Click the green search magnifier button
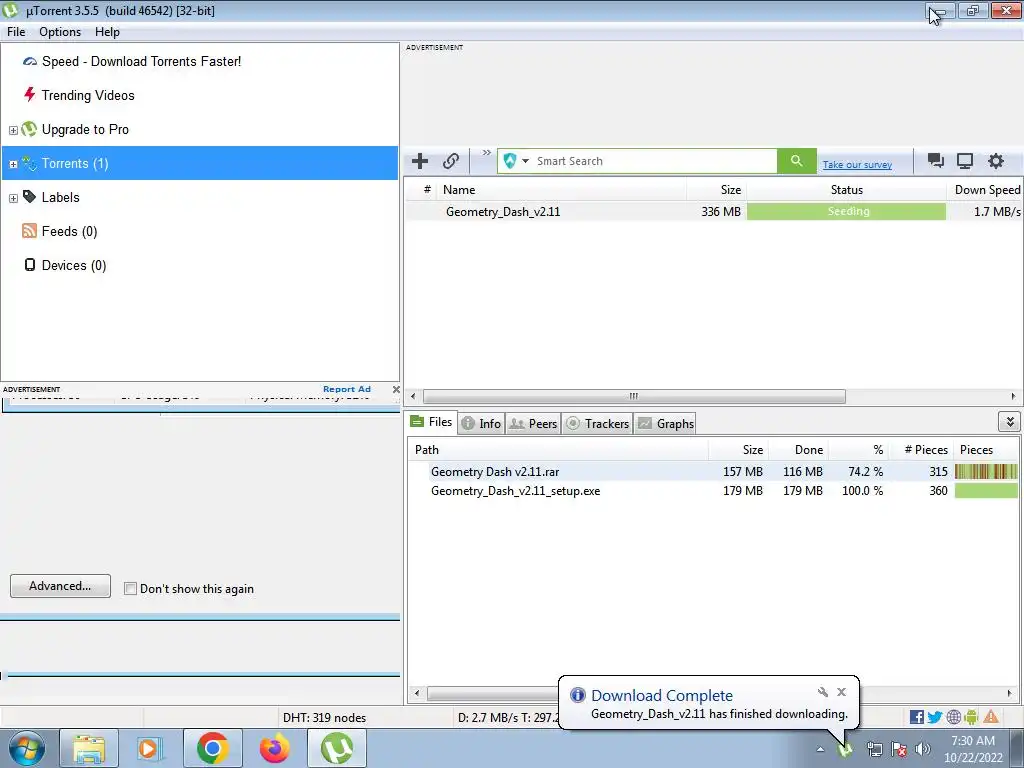Screen dimensions: 1024x768 796,161
